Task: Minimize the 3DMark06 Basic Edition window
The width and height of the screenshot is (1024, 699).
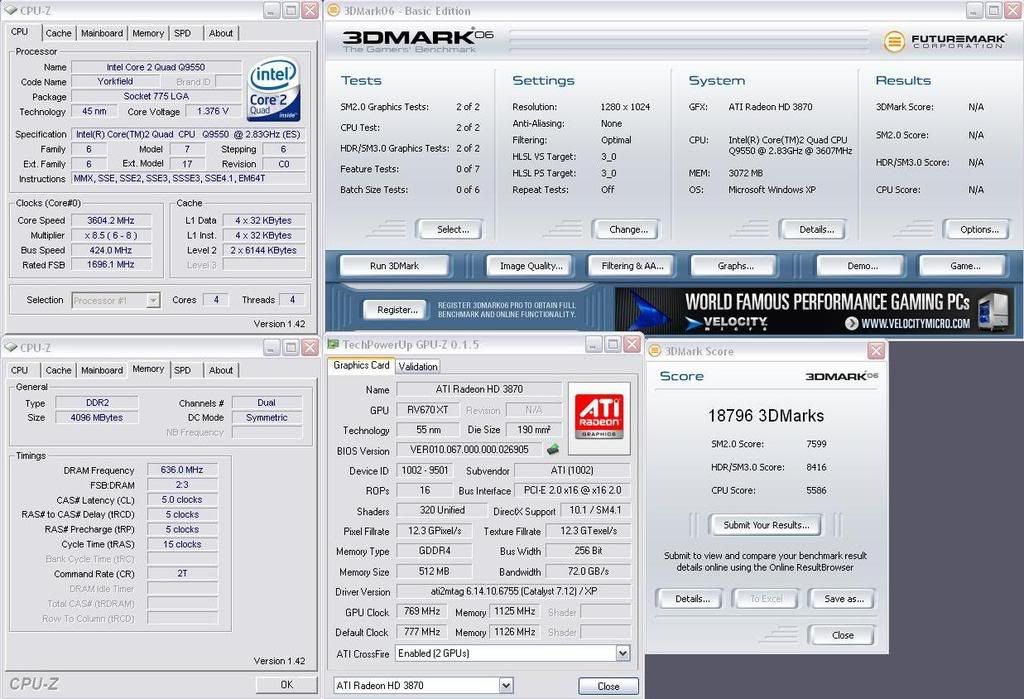Action: 974,10
